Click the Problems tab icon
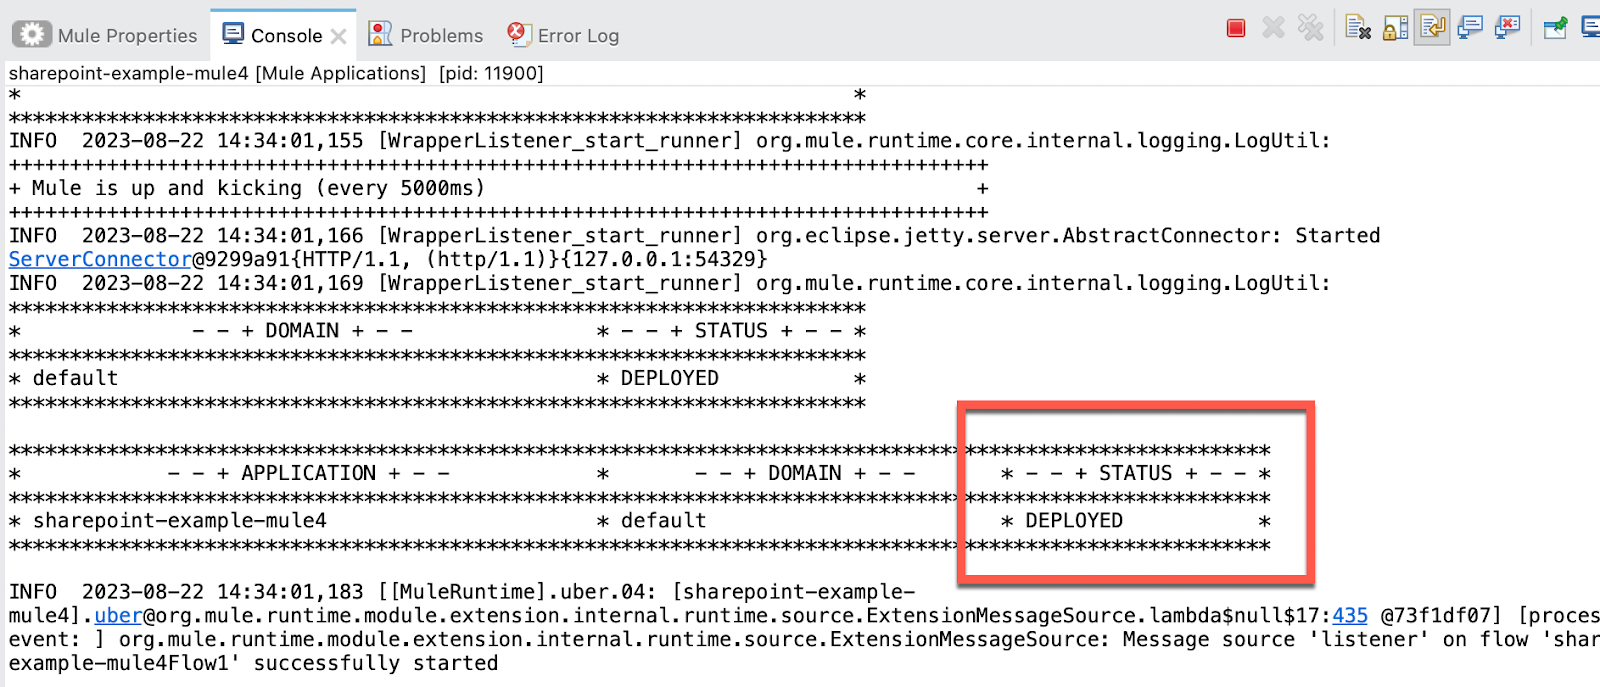 (380, 34)
